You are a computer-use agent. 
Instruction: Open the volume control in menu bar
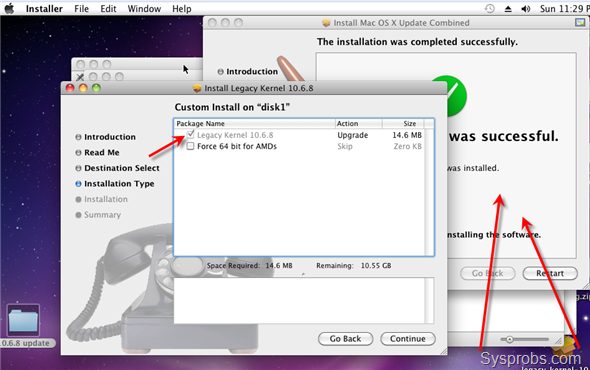[526, 9]
